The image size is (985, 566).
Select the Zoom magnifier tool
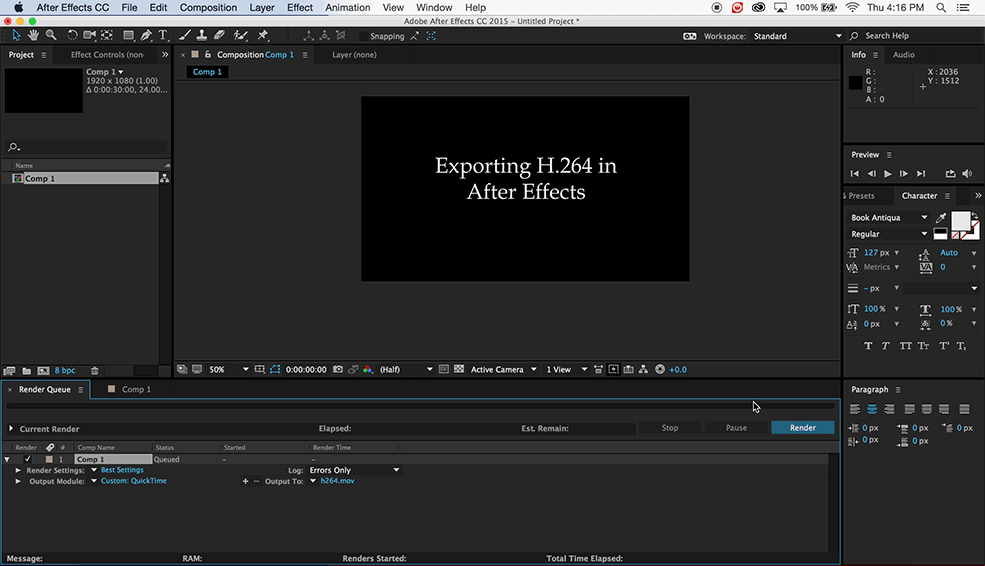tap(51, 36)
